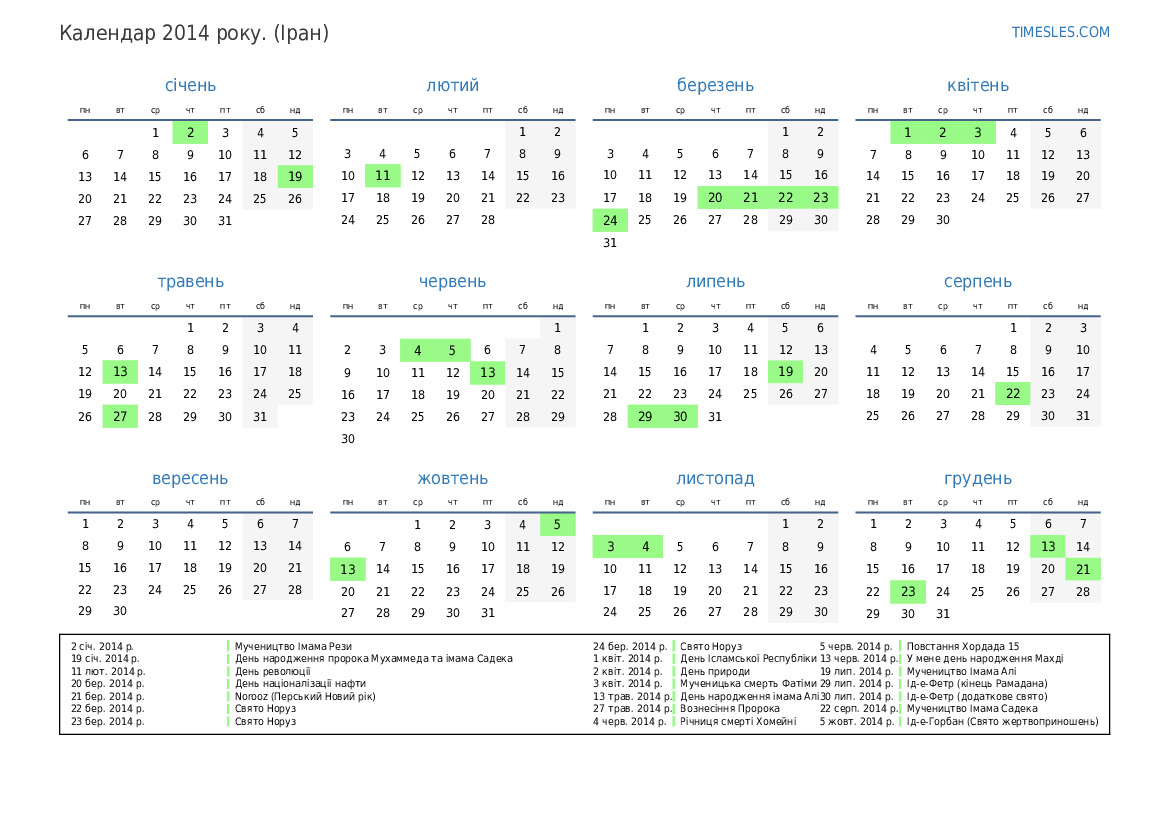The height and width of the screenshot is (827, 1169).
Task: Select 'Повстання Хордада 15' legend entry
Action: coord(963,646)
